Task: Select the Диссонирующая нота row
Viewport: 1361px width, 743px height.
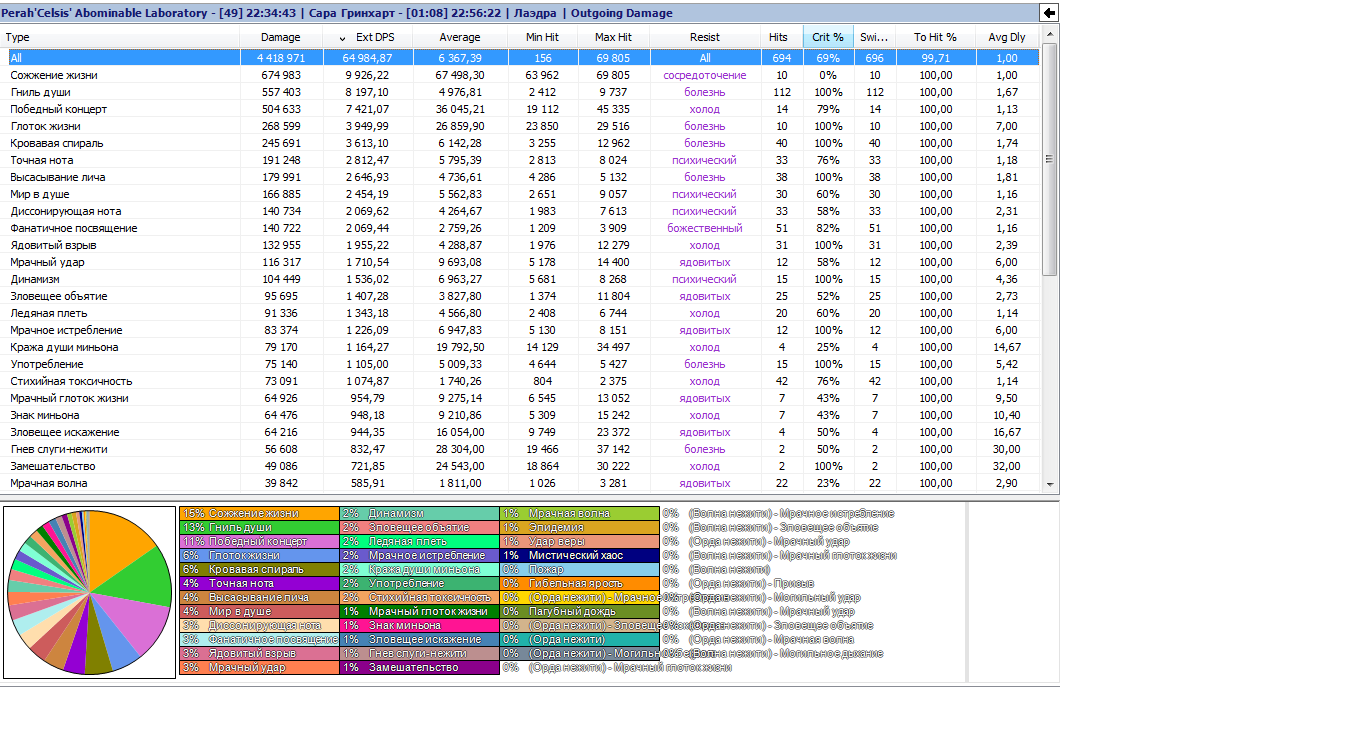Action: coord(520,211)
